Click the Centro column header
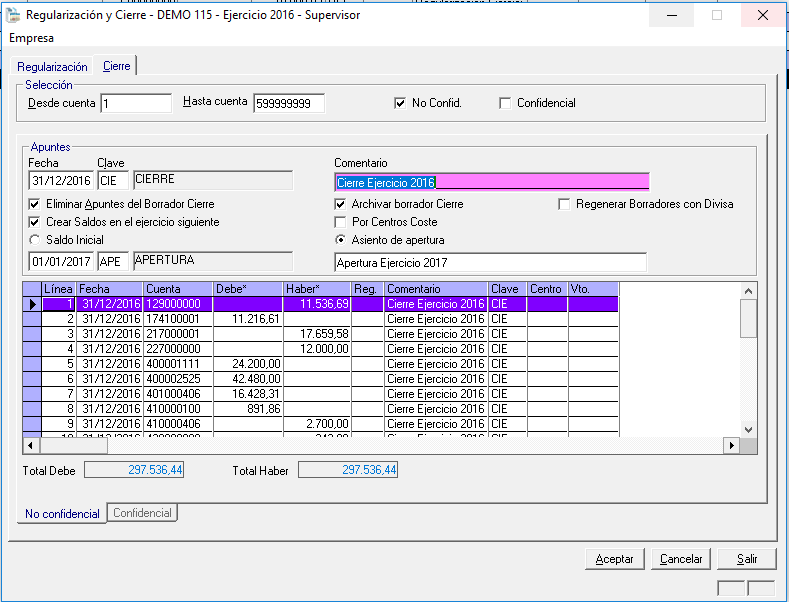This screenshot has width=789, height=602. click(x=547, y=289)
